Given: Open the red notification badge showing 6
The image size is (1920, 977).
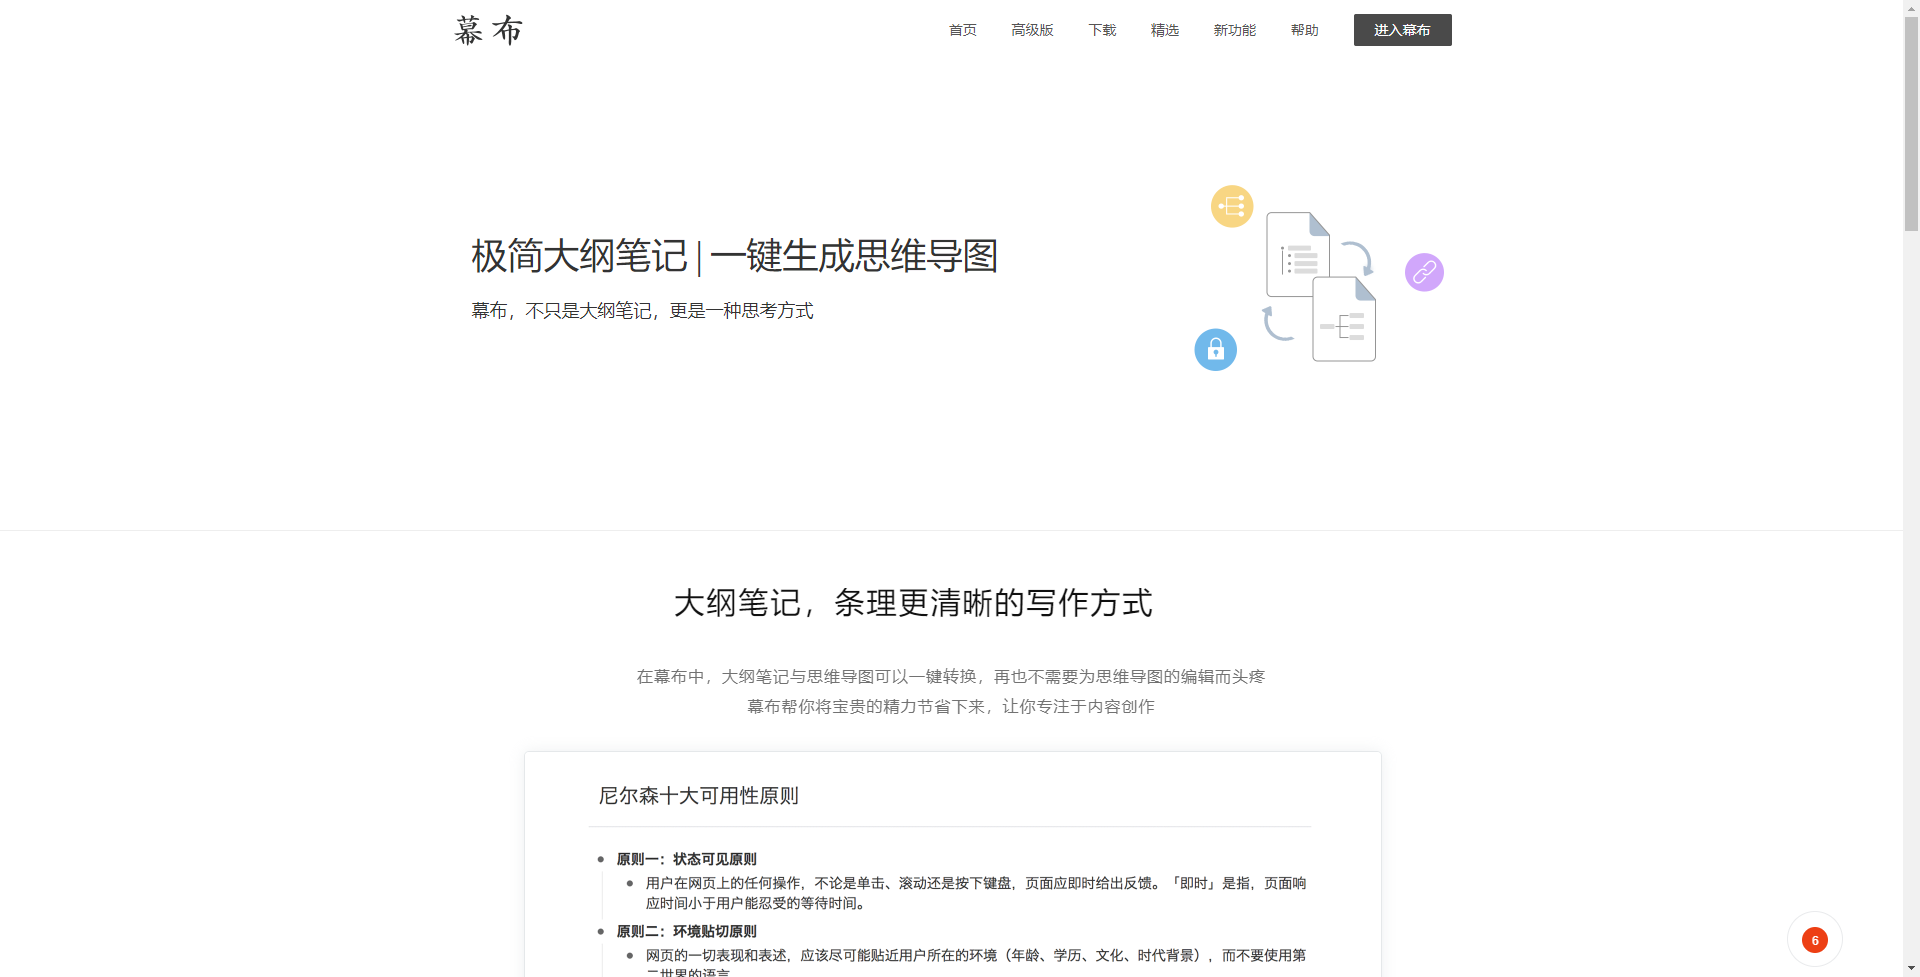Looking at the screenshot, I should tap(1814, 940).
